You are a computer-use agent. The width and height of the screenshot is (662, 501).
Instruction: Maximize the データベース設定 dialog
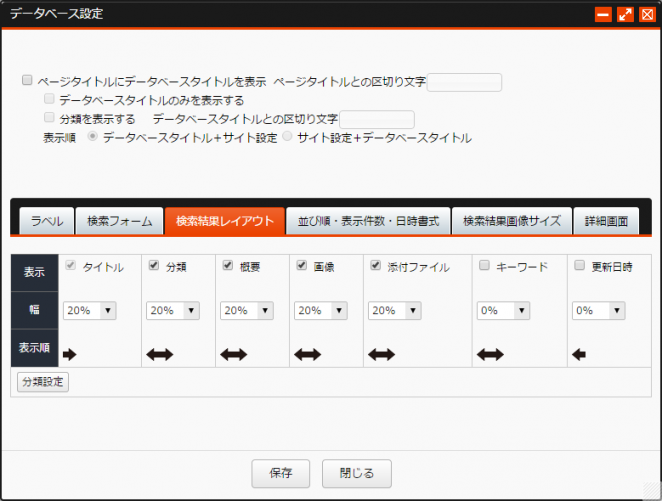coord(625,14)
